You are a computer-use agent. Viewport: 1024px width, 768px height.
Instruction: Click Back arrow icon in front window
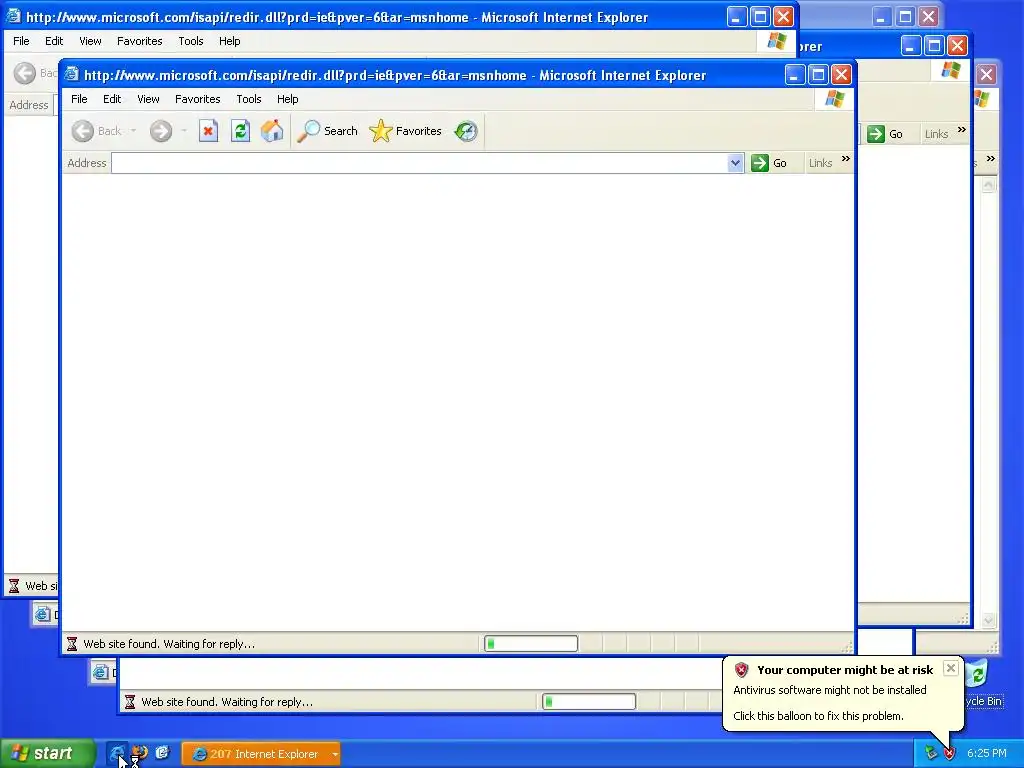pyautogui.click(x=83, y=131)
